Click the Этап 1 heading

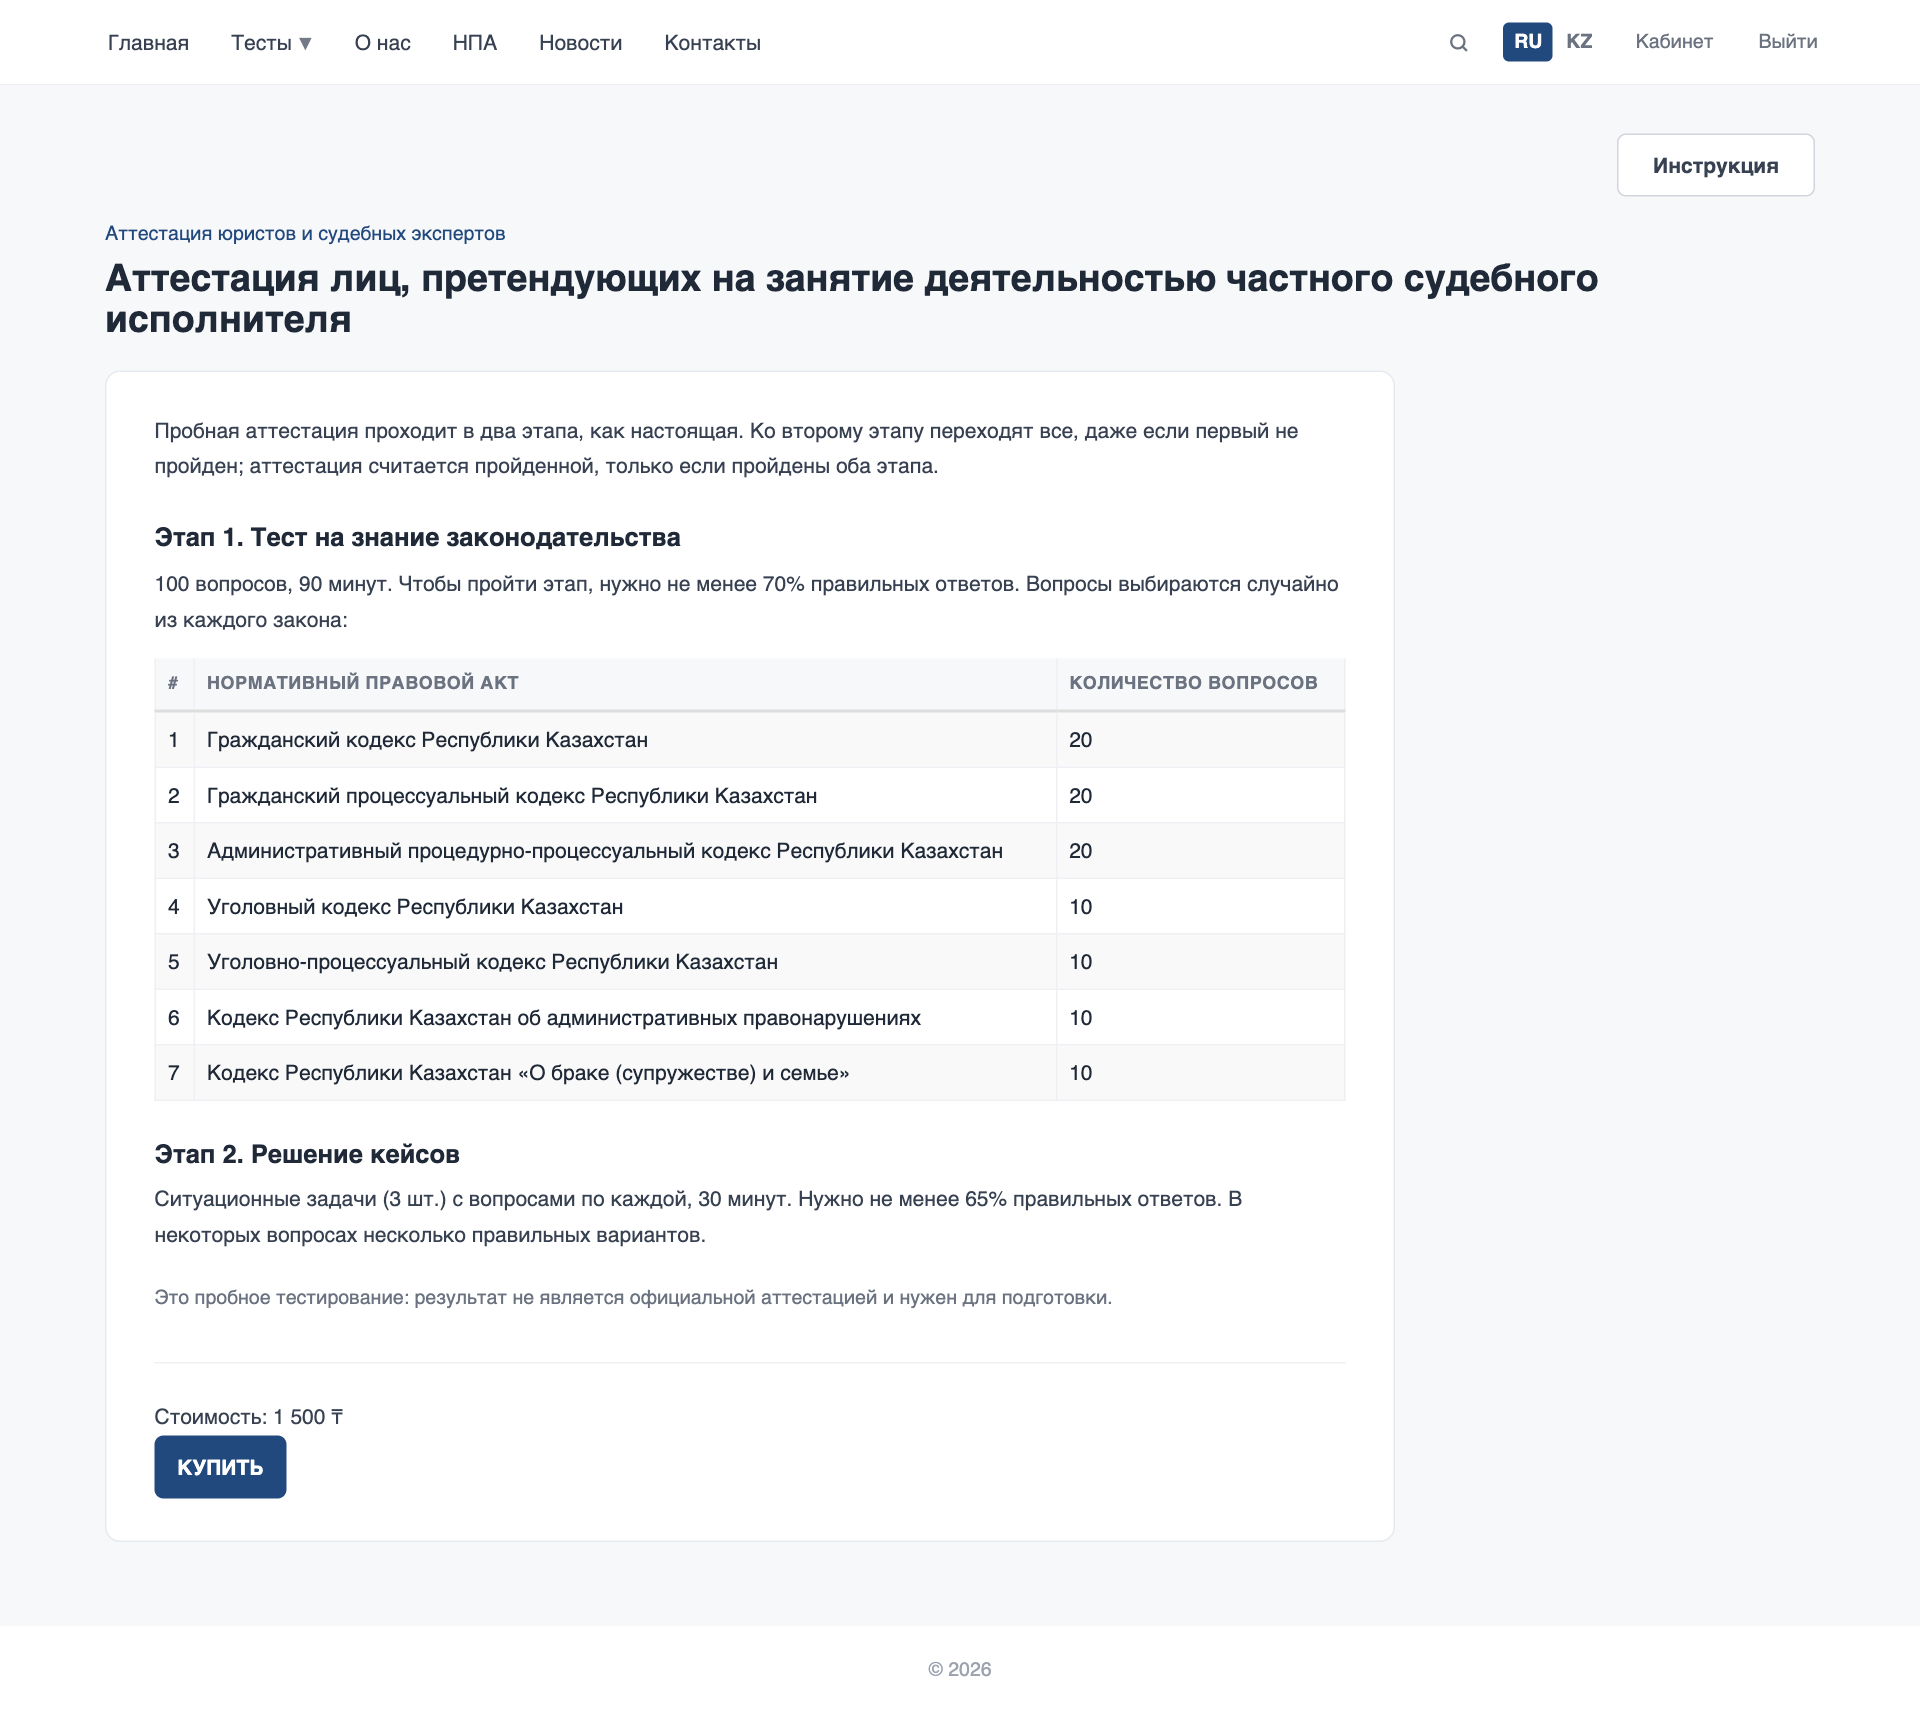coord(417,537)
